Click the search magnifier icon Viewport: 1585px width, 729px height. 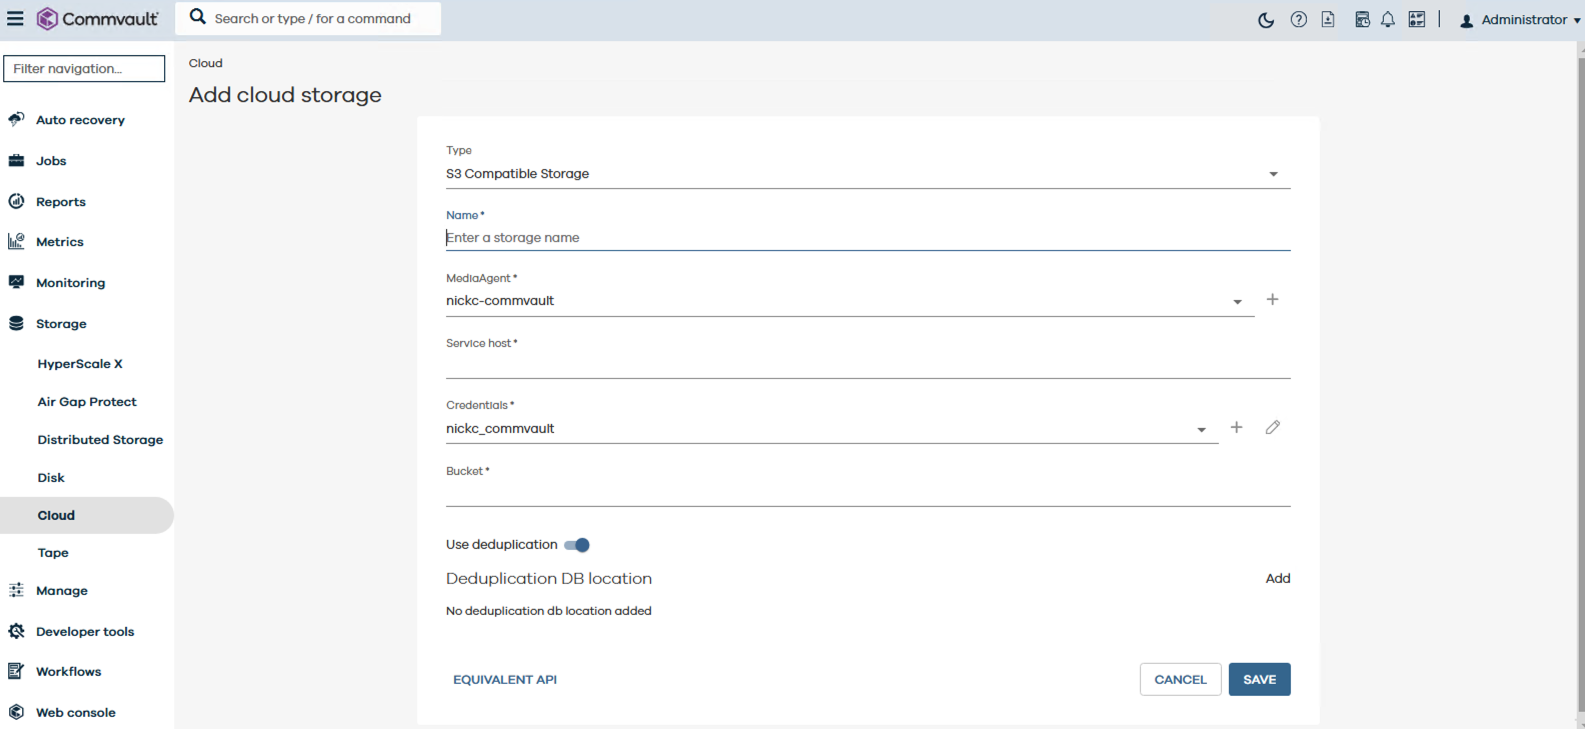198,17
